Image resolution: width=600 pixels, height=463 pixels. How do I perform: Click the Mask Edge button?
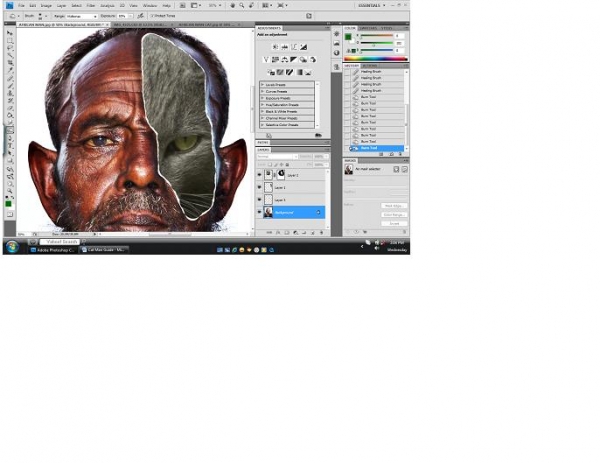pyautogui.click(x=394, y=206)
